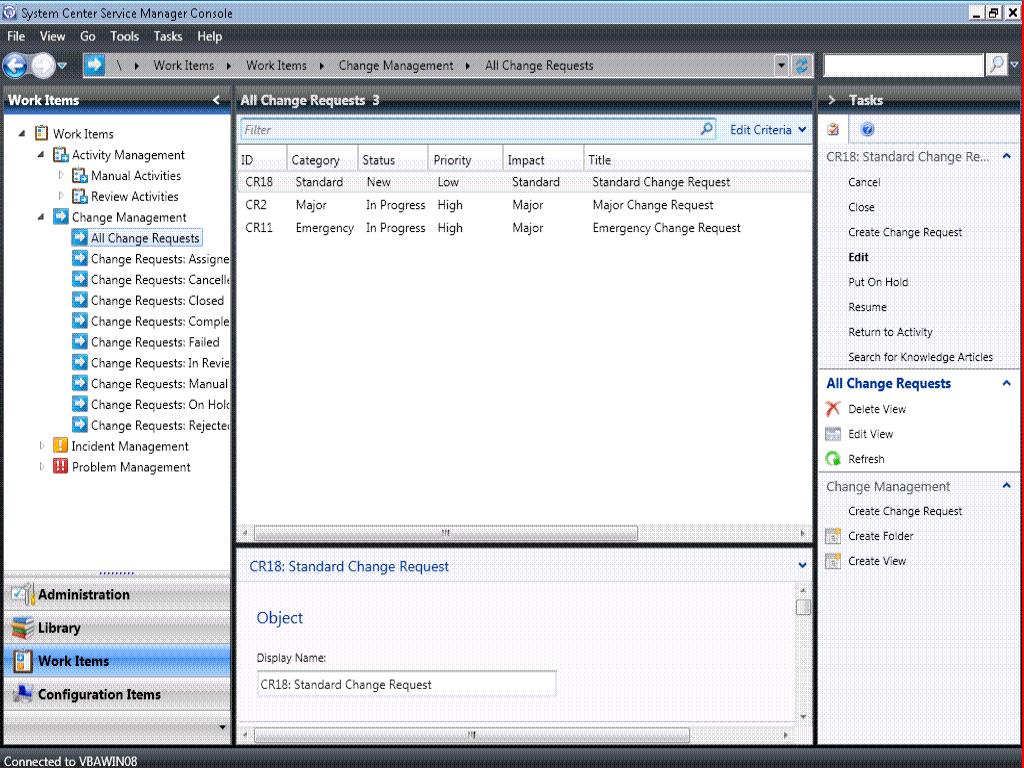Collapse the Work Items root node
Viewport: 1024px width, 768px height.
click(22, 133)
